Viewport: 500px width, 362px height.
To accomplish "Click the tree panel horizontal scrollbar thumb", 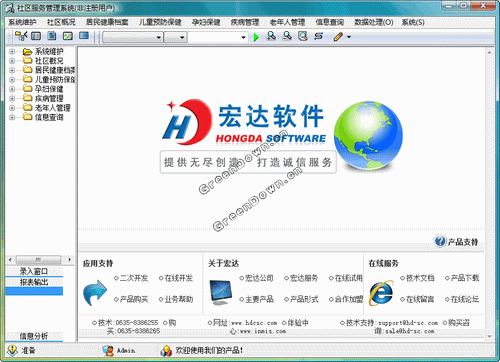I will (x=38, y=259).
